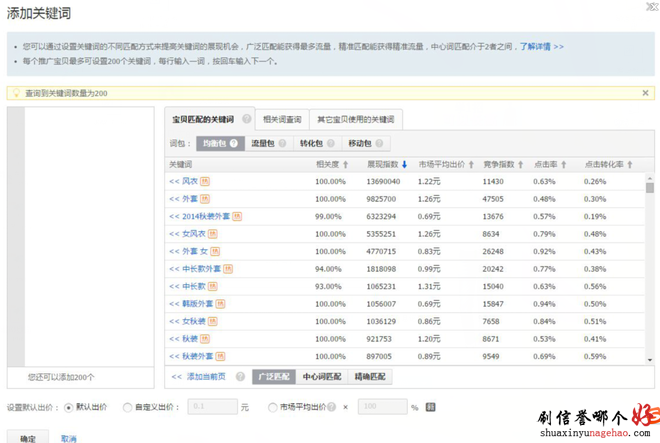Select 广泛匹配 match mode
The height and width of the screenshot is (443, 660).
tap(274, 376)
